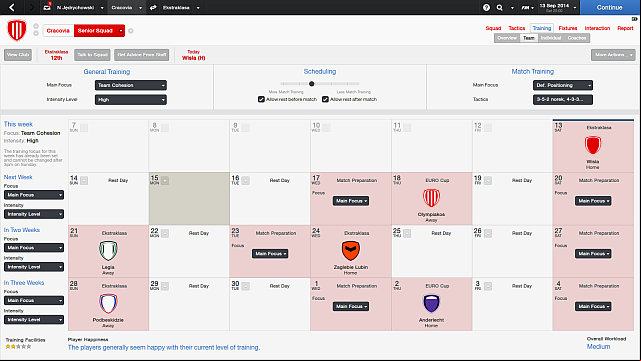Open the Tactics menu
The height and width of the screenshot is (361, 641).
[x=517, y=28]
